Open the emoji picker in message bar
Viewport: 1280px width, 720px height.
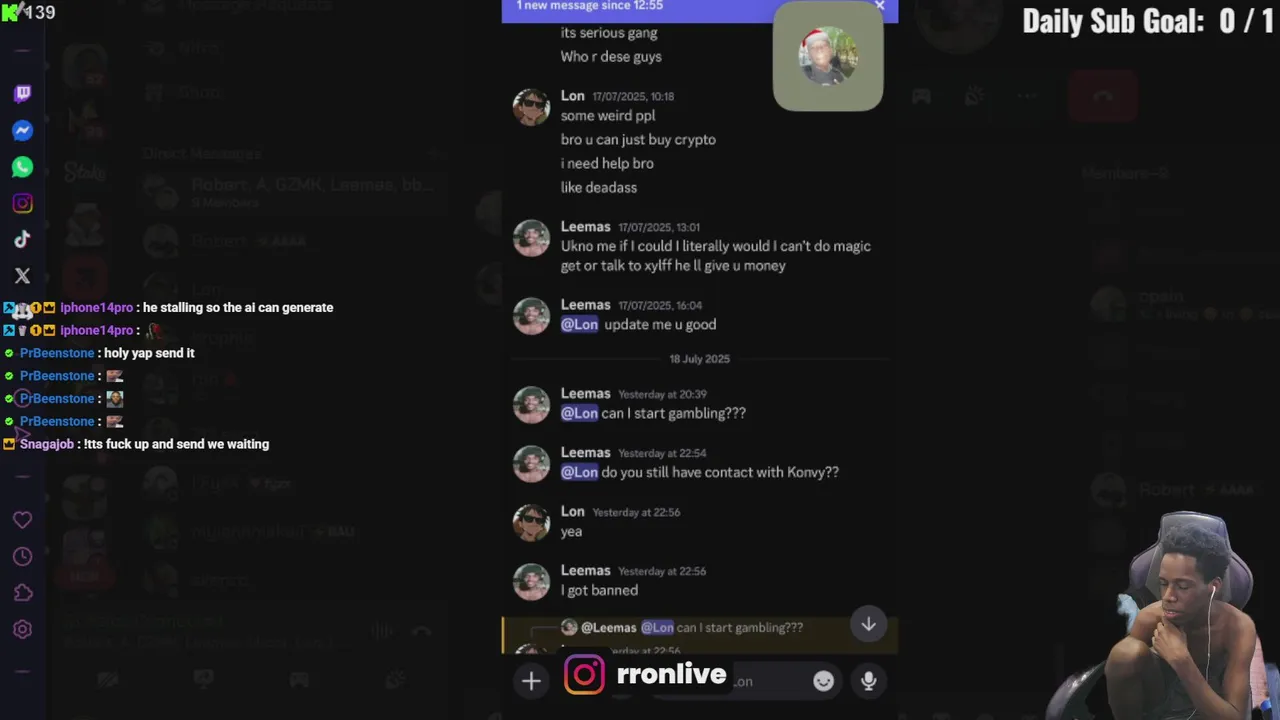(x=823, y=681)
